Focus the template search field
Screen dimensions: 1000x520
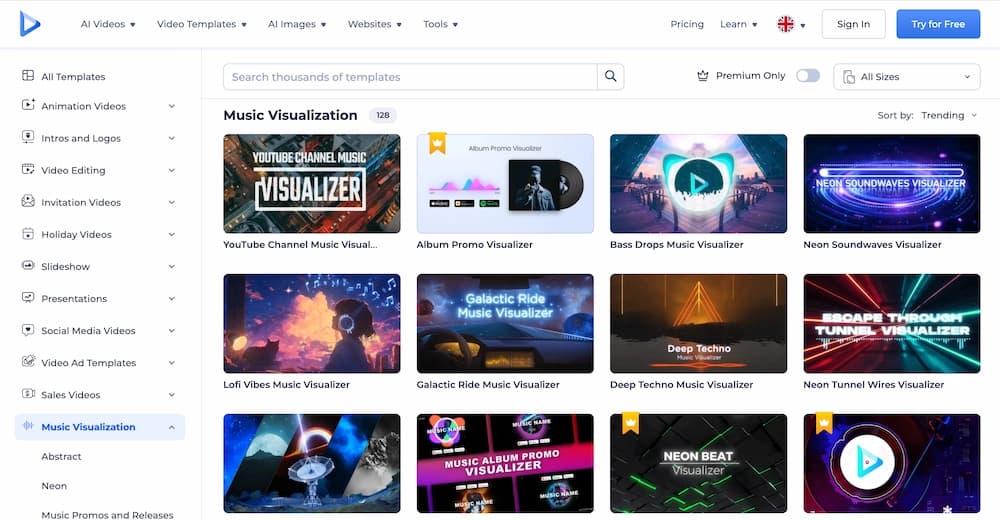click(x=410, y=77)
